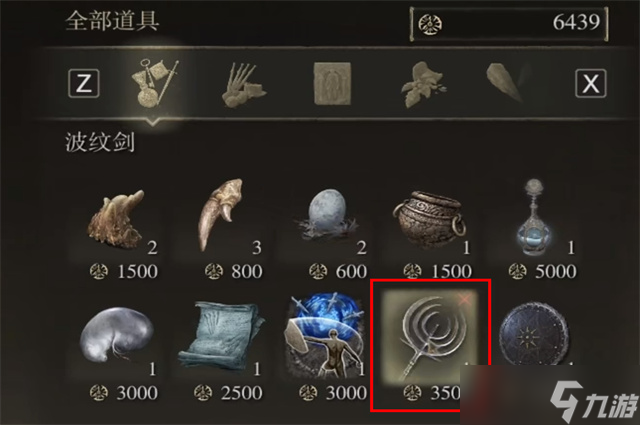Click the X next-category key icon
640x425 pixels.
tap(591, 83)
